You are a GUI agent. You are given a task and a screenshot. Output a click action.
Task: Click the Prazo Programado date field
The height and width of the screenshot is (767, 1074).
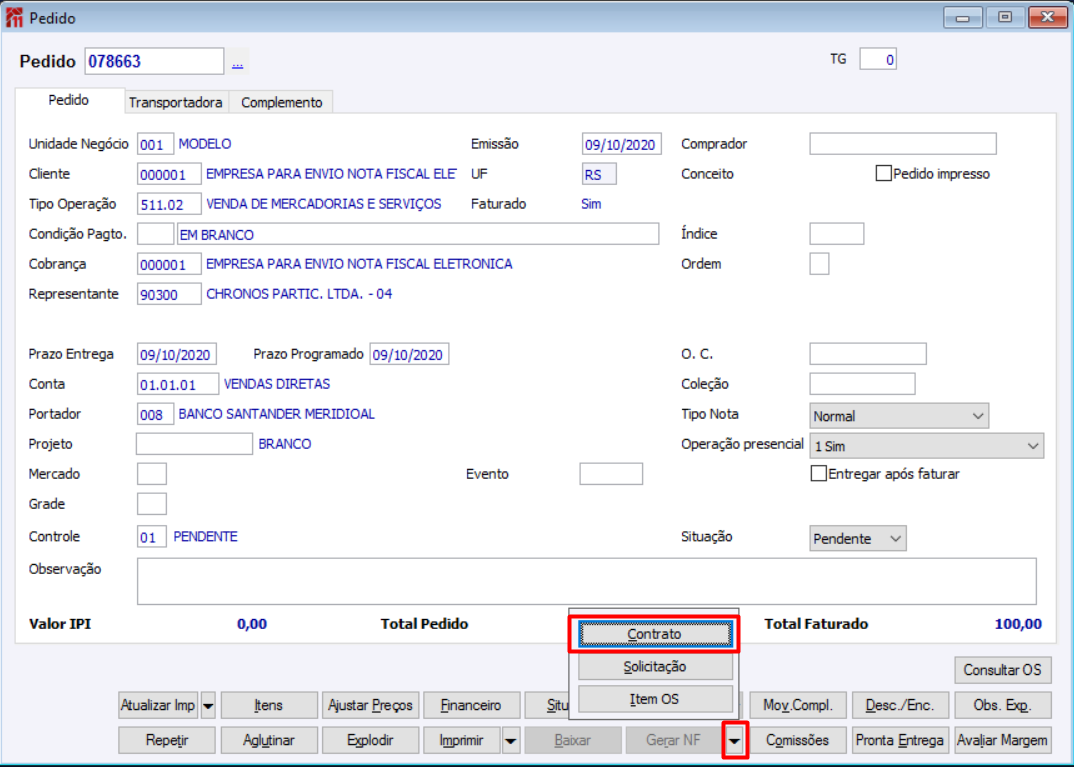(x=409, y=355)
